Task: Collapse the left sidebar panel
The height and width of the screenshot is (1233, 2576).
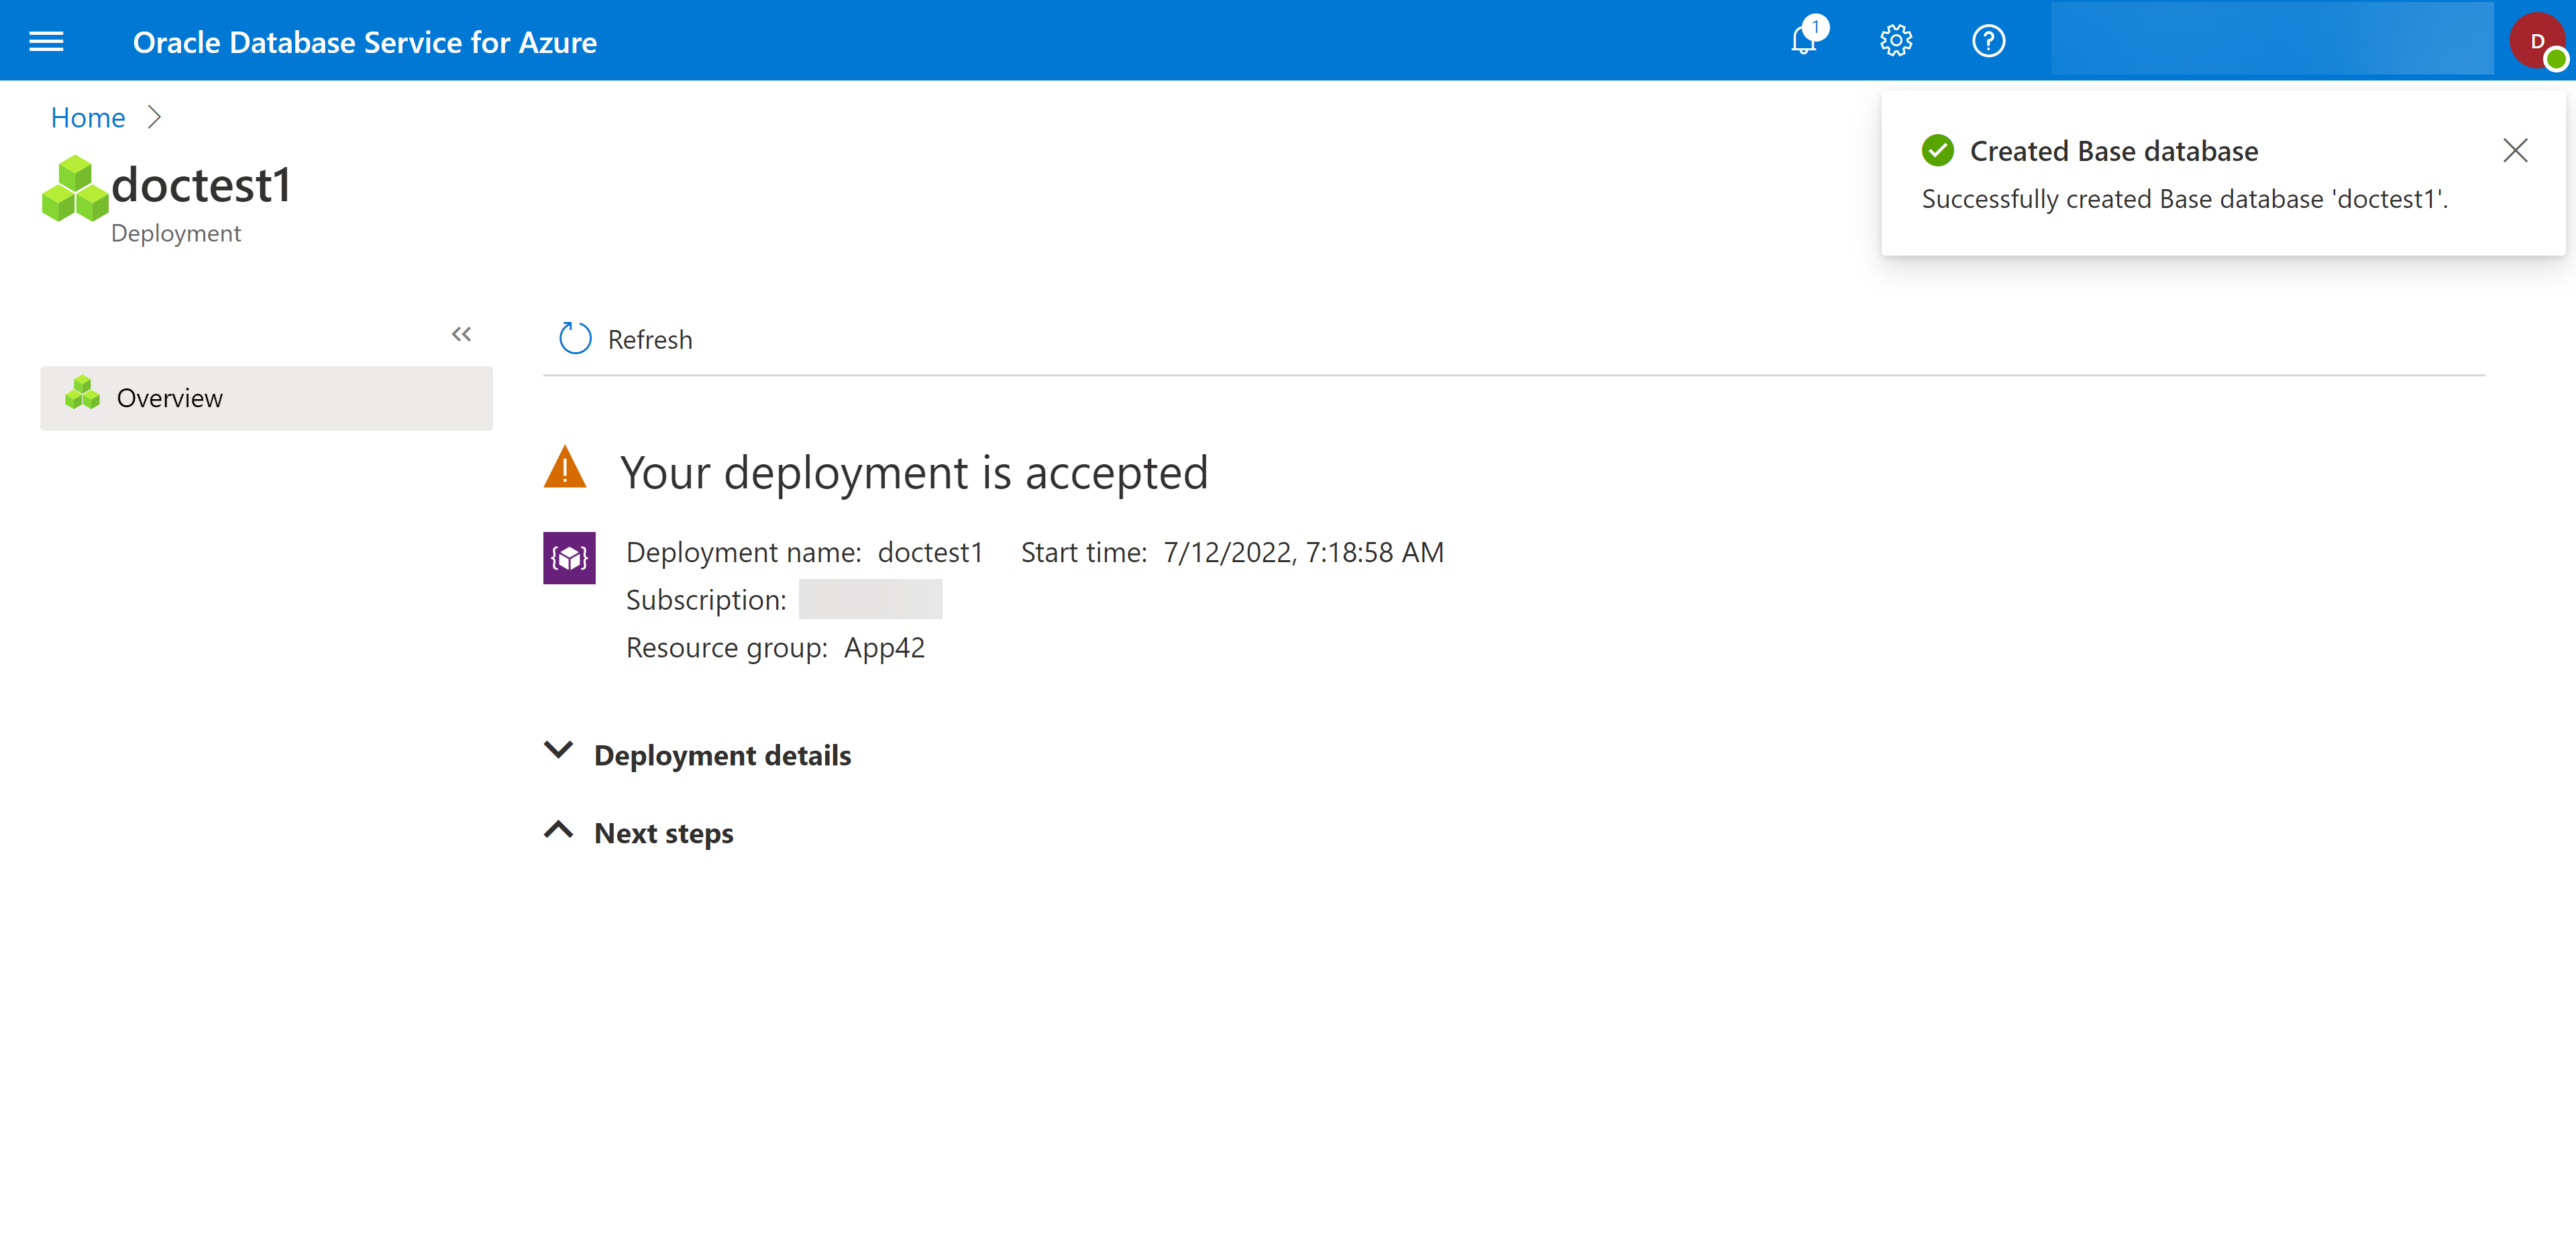Action: pos(461,334)
